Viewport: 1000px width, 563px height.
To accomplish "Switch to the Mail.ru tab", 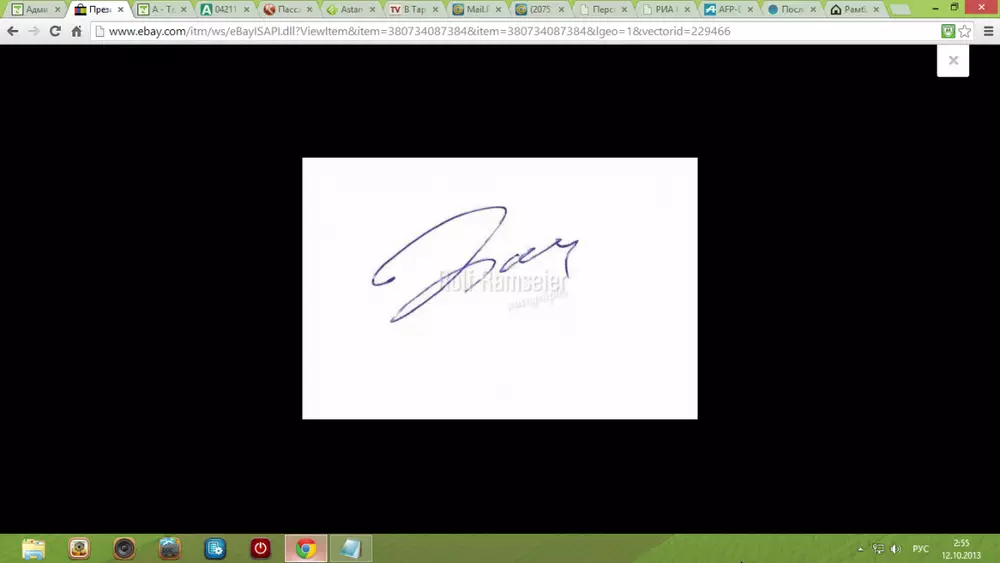I will click(473, 9).
